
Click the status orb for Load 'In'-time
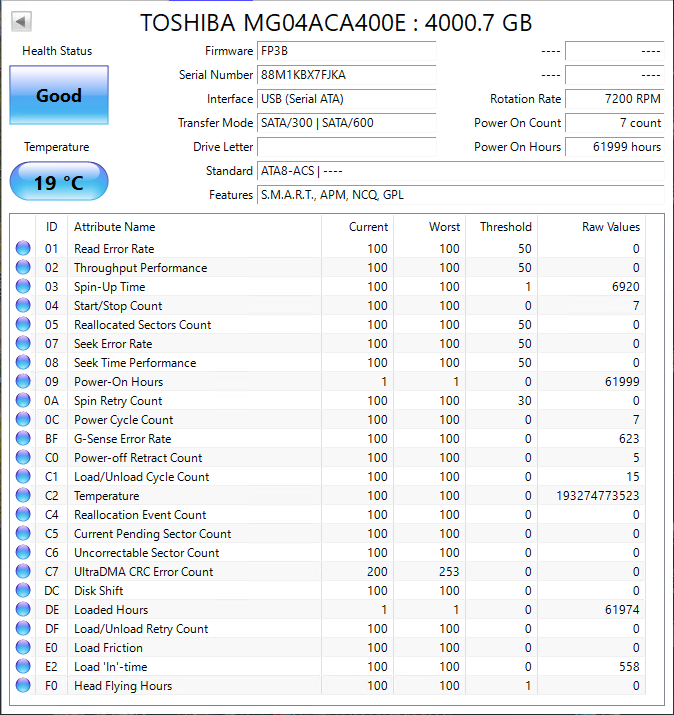[x=23, y=666]
